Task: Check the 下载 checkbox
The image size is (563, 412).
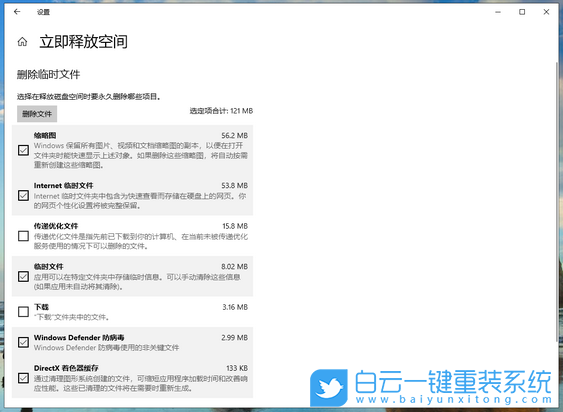Action: tap(23, 311)
